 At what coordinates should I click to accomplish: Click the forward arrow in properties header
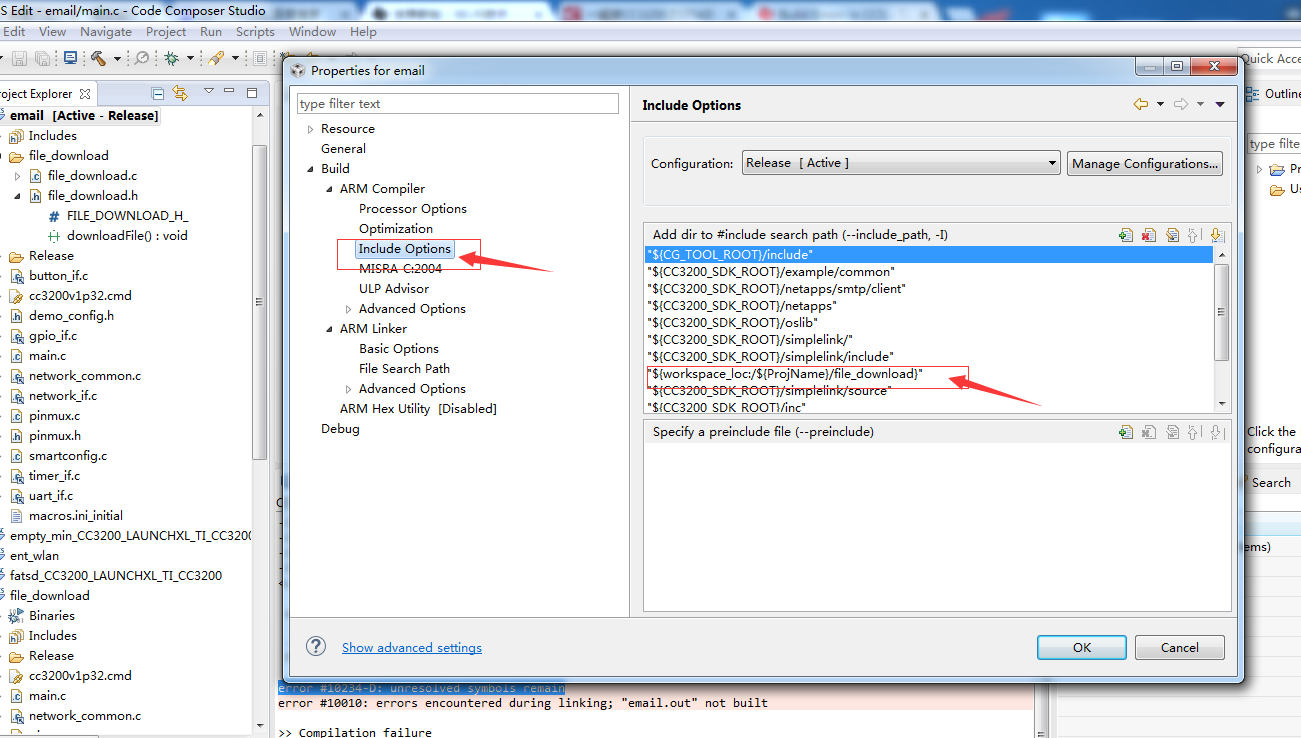point(1181,104)
